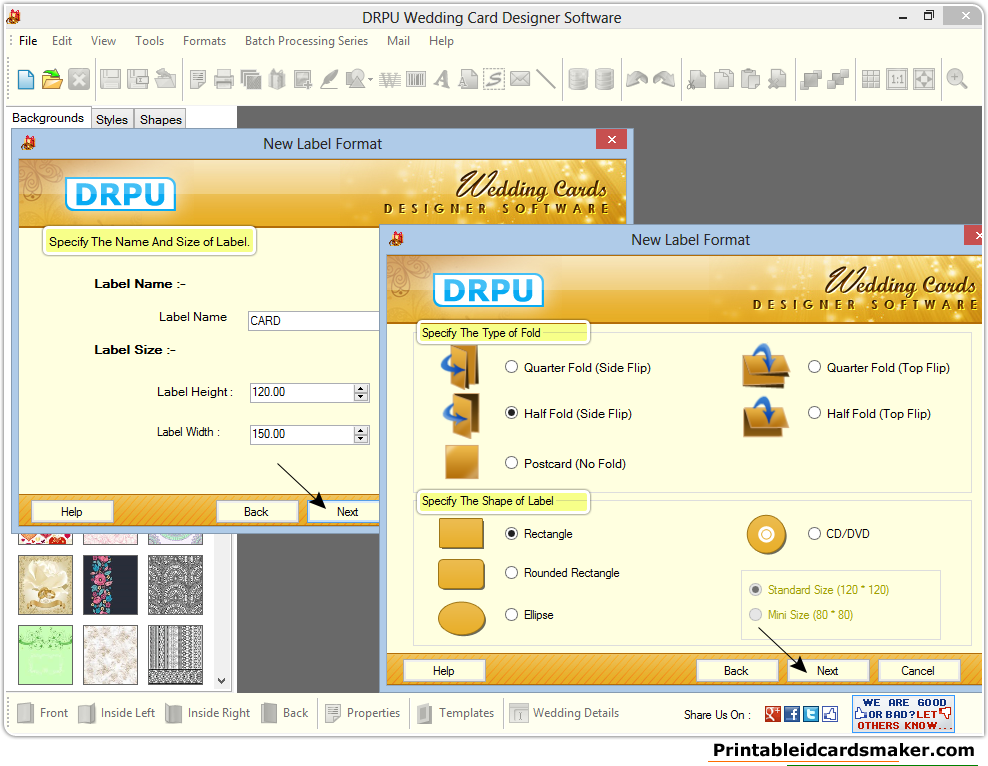Click the Label Name input field
This screenshot has height=766, width=988.
[x=313, y=321]
